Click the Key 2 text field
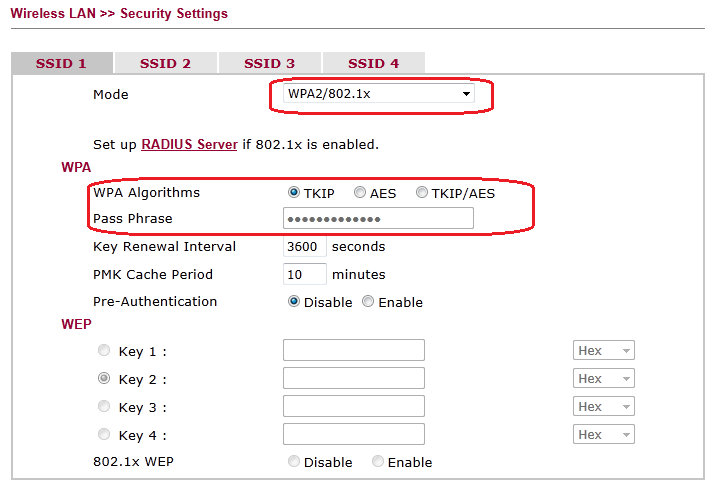Image resolution: width=716 pixels, height=501 pixels. click(353, 379)
